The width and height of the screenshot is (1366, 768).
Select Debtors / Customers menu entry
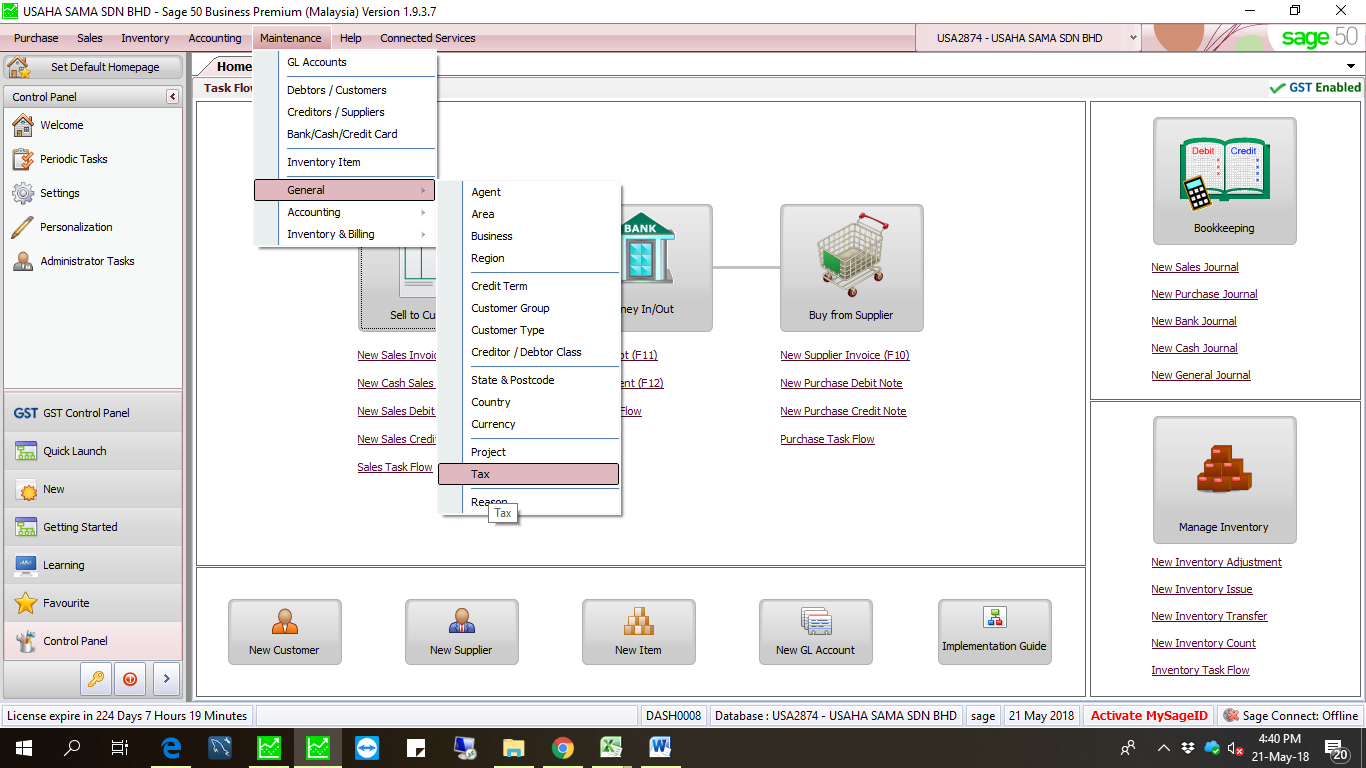pyautogui.click(x=345, y=90)
